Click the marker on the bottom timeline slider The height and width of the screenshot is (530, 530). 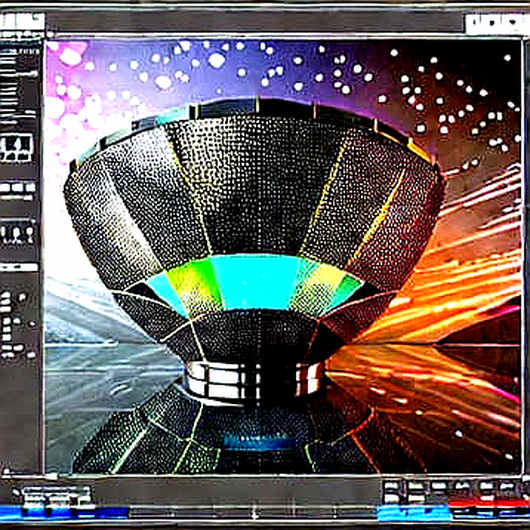(x=254, y=514)
